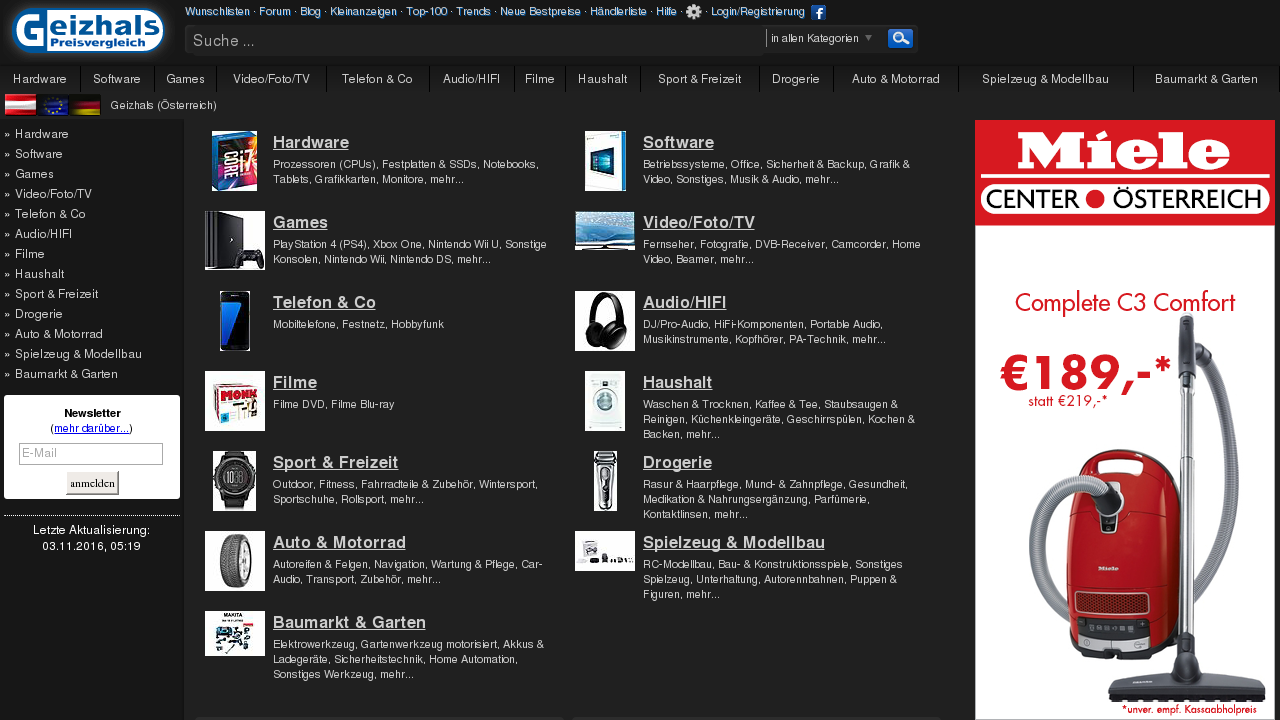Open the Sport & Freizeit watch thumbnail

pos(235,481)
